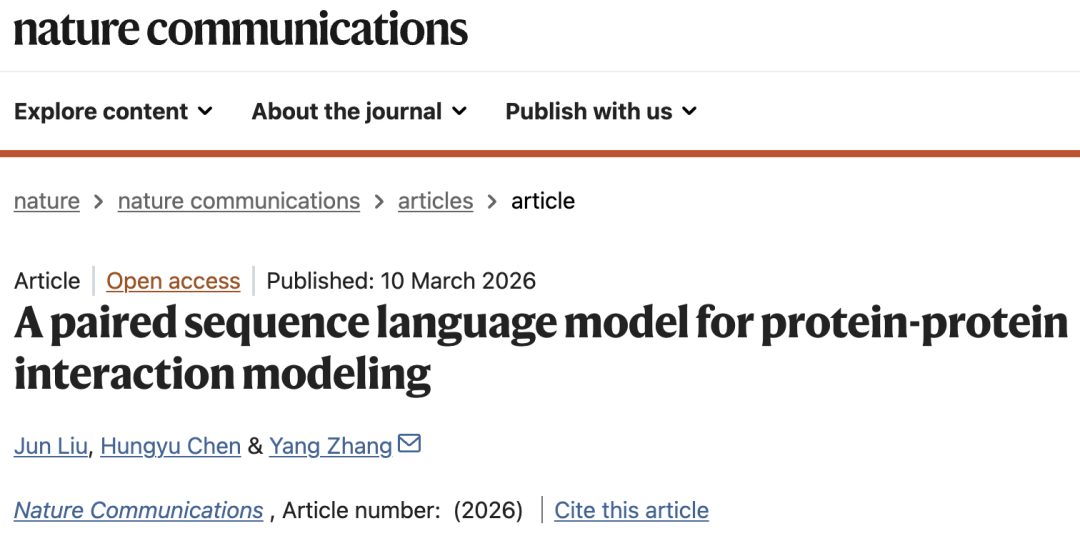Click the paired sequence language model title

(540, 348)
